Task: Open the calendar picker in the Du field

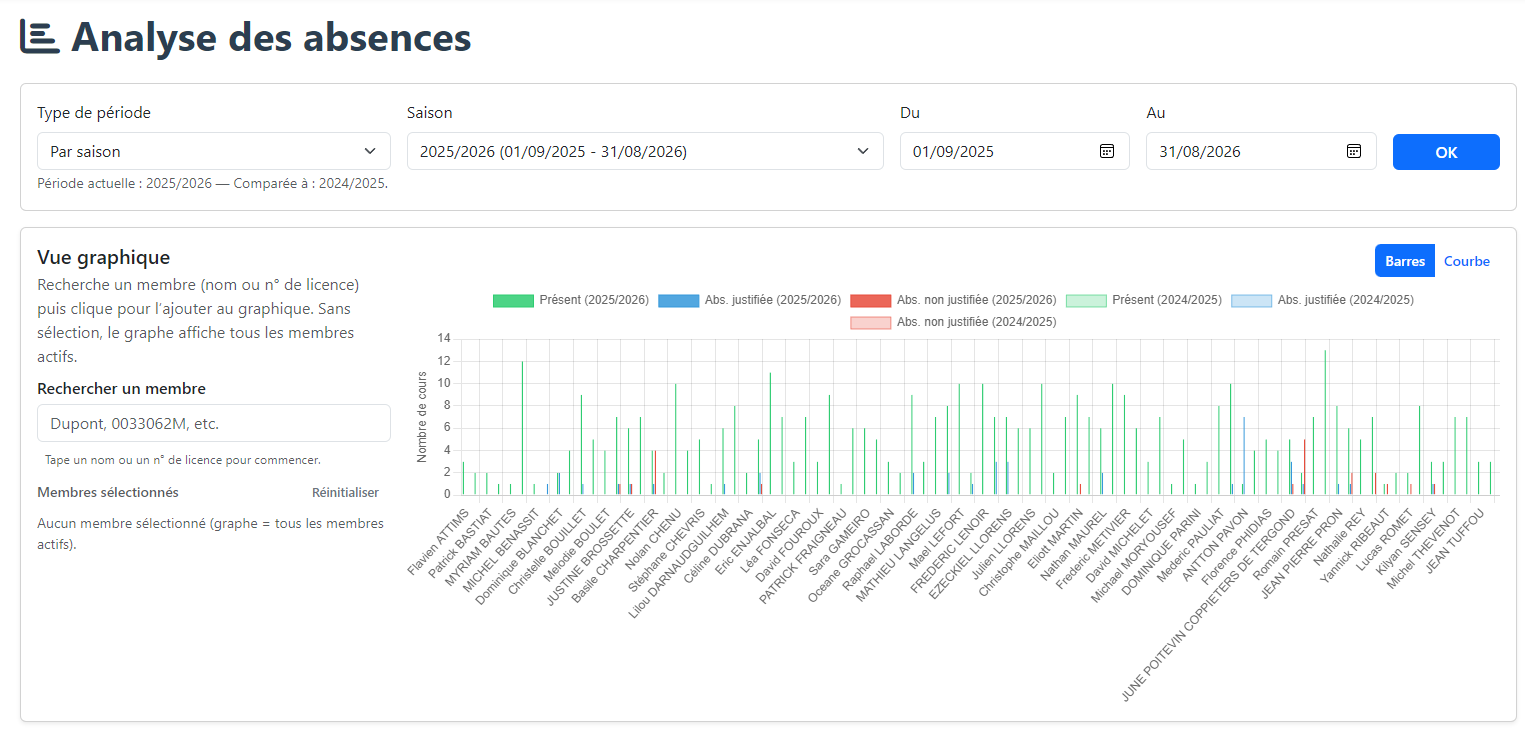Action: point(1107,151)
